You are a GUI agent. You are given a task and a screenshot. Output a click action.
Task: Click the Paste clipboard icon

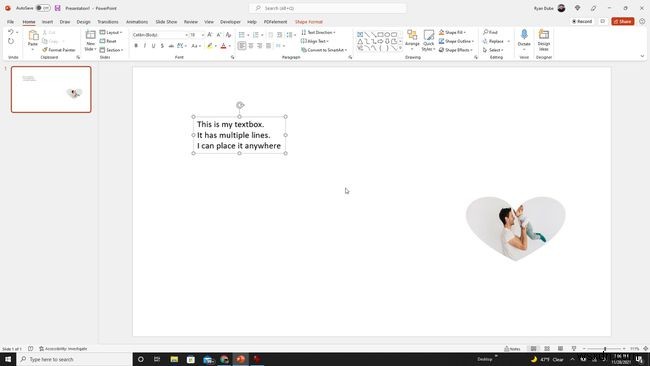[x=33, y=35]
